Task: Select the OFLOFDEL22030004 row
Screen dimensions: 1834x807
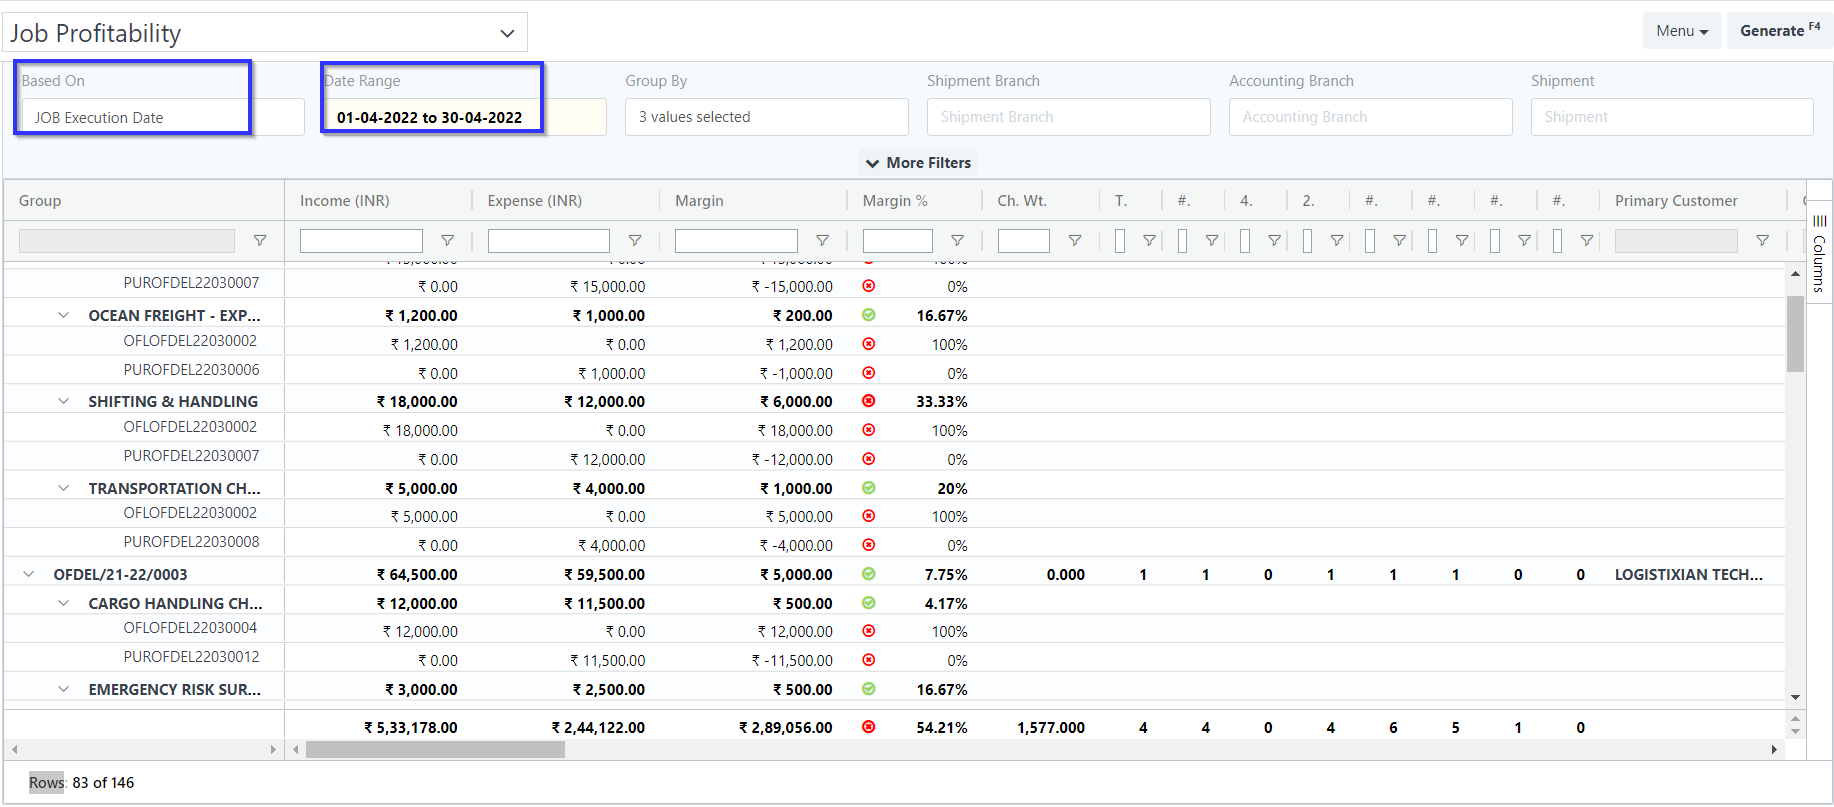Action: click(x=895, y=630)
